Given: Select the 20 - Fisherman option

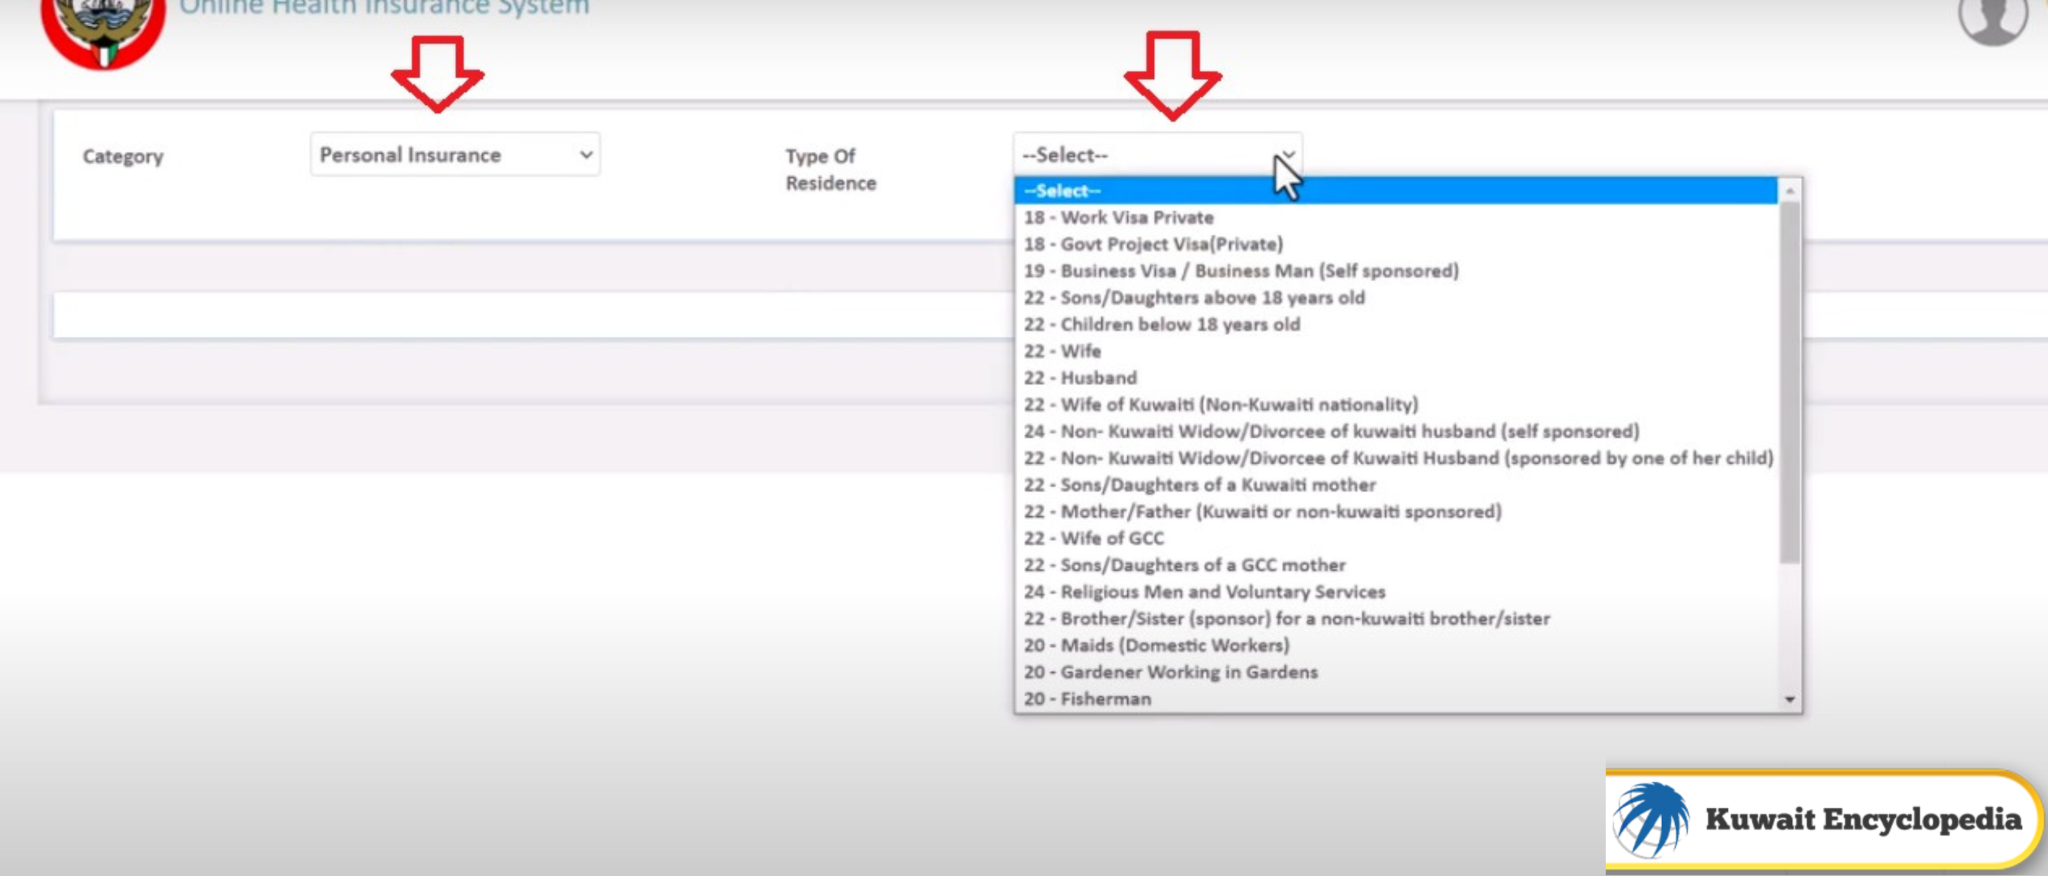Looking at the screenshot, I should [1087, 699].
